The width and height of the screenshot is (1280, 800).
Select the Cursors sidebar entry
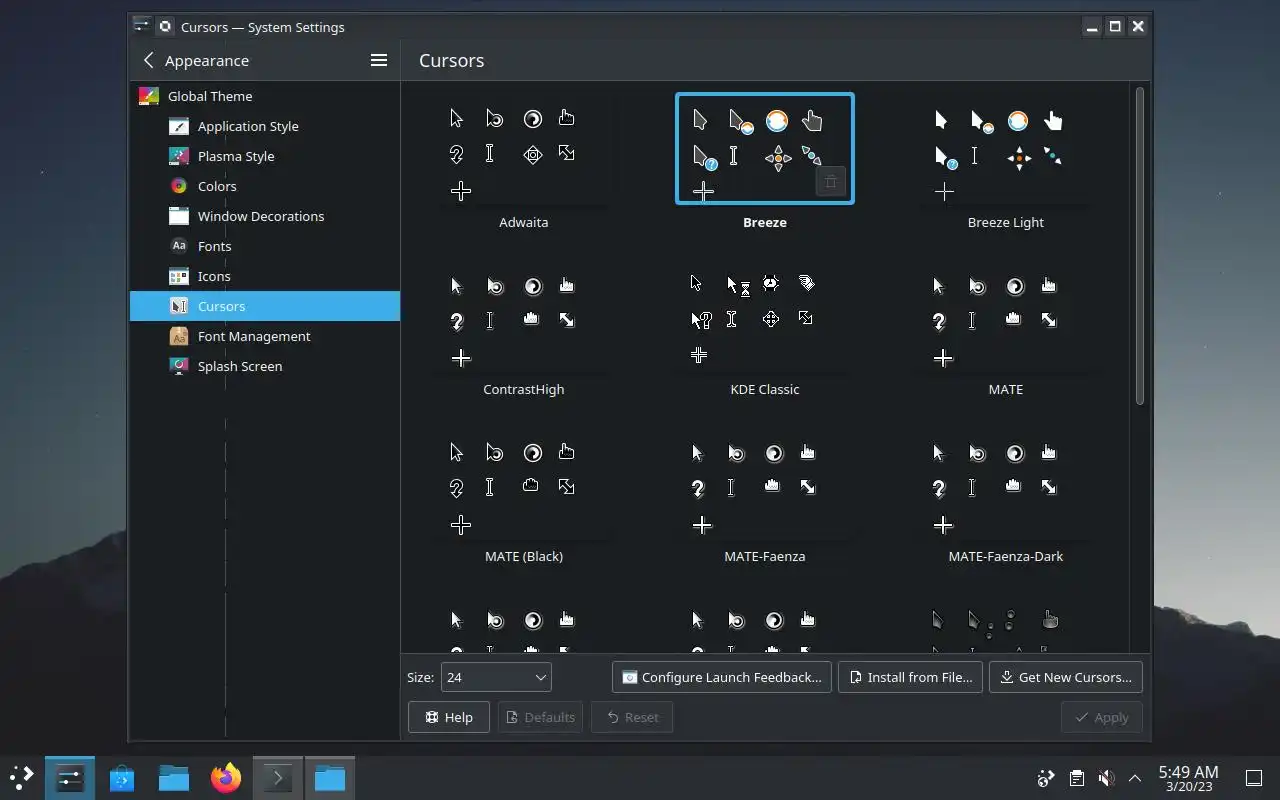(x=265, y=306)
